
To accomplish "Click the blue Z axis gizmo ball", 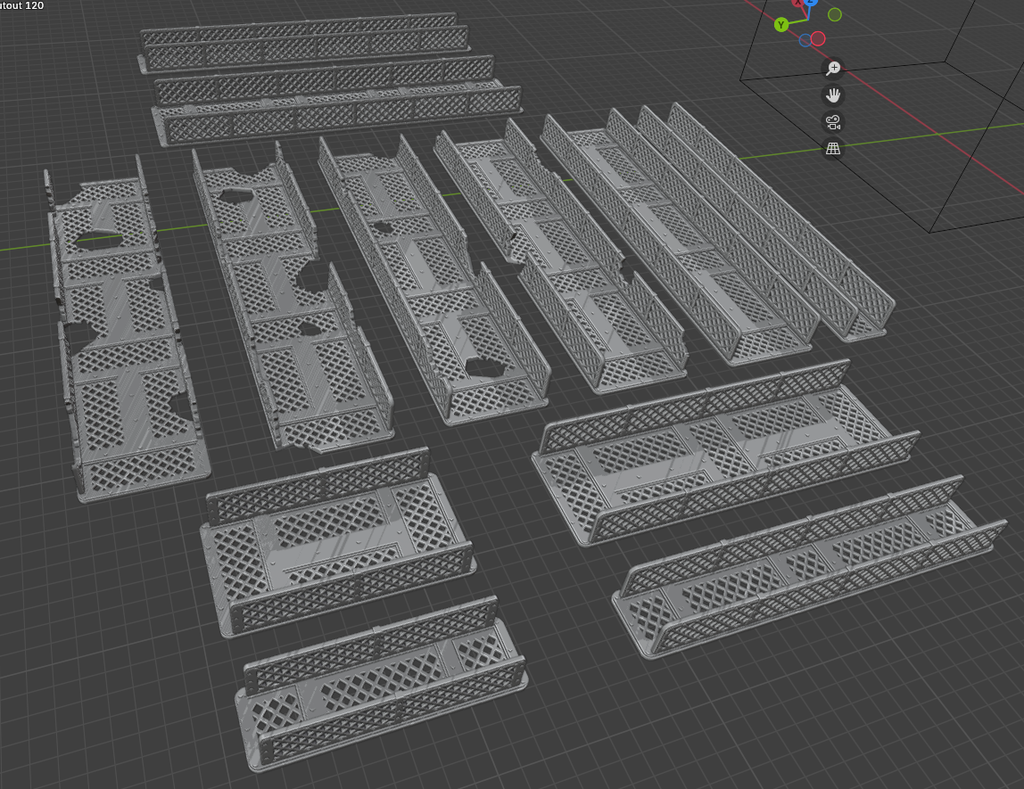I will pyautogui.click(x=810, y=2).
